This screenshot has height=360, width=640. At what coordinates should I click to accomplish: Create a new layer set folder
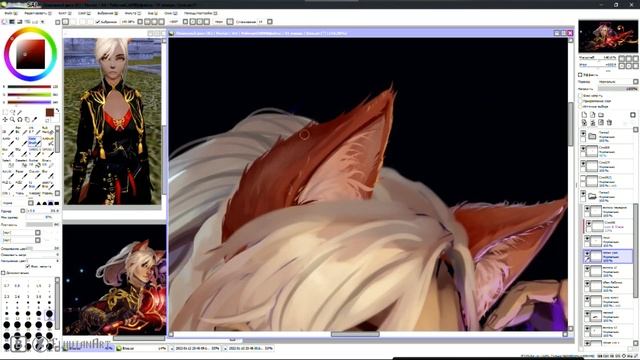(601, 115)
